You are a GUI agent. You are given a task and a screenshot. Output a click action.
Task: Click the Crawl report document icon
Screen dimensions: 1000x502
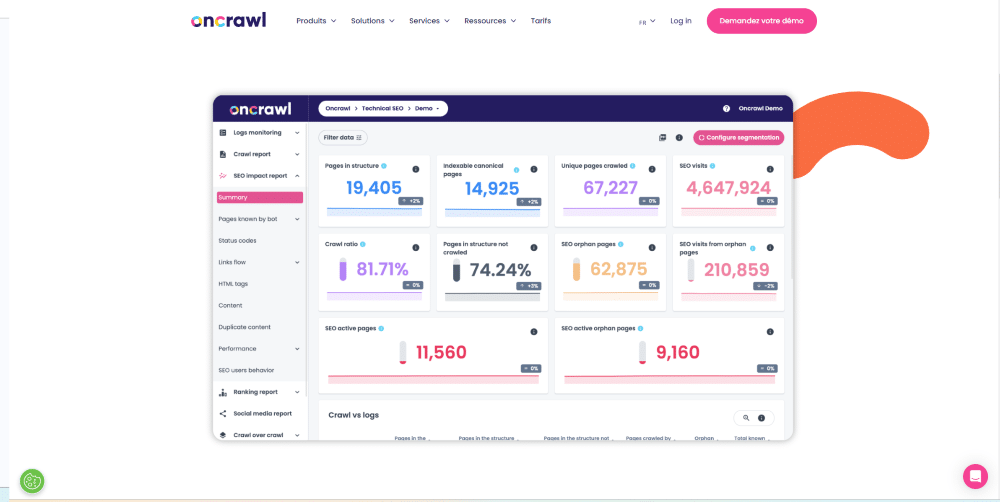tap(223, 154)
